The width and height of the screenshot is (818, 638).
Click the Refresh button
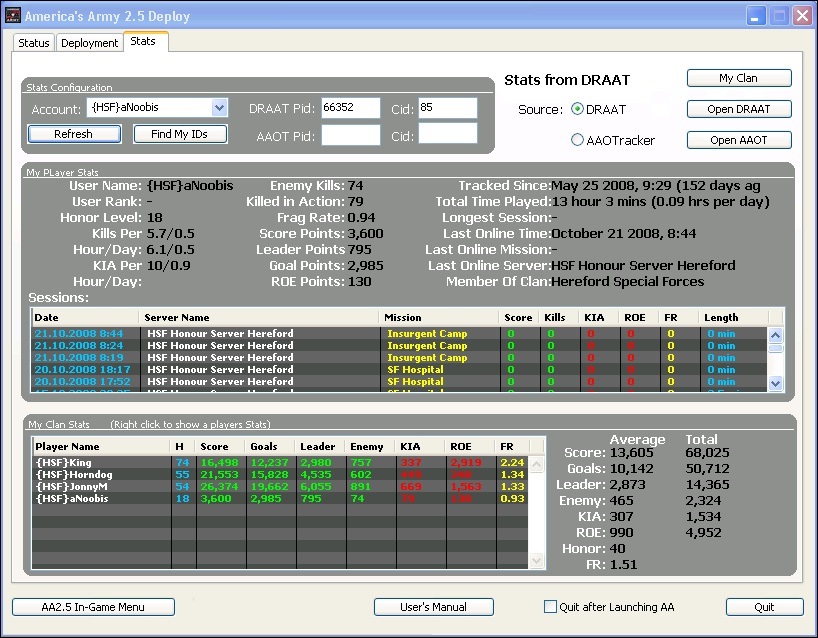pos(74,134)
